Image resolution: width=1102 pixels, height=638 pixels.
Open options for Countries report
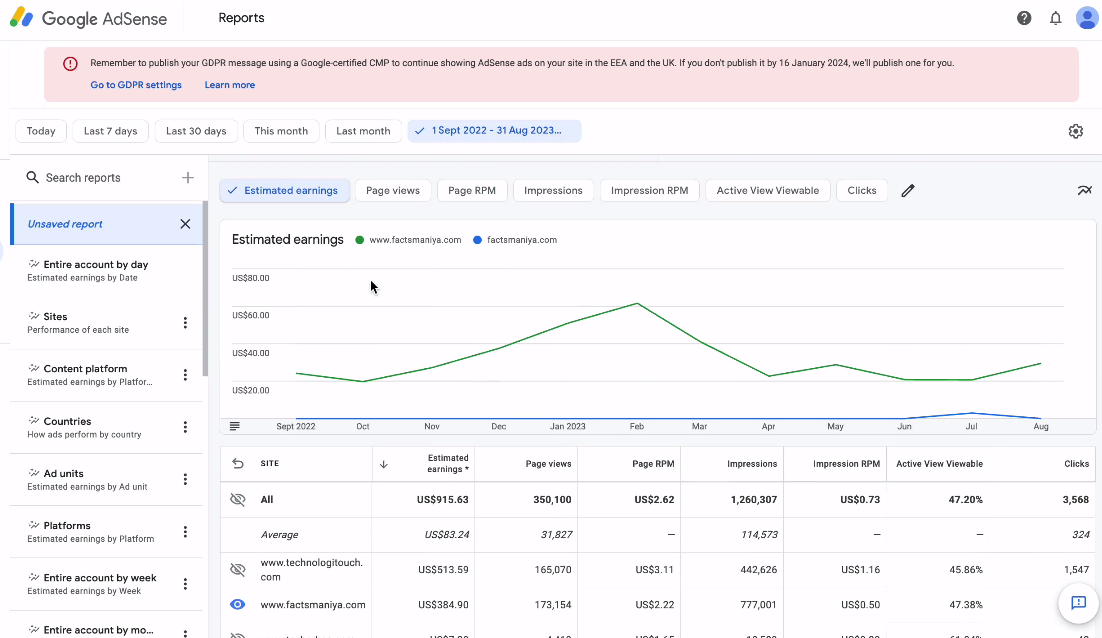185,427
